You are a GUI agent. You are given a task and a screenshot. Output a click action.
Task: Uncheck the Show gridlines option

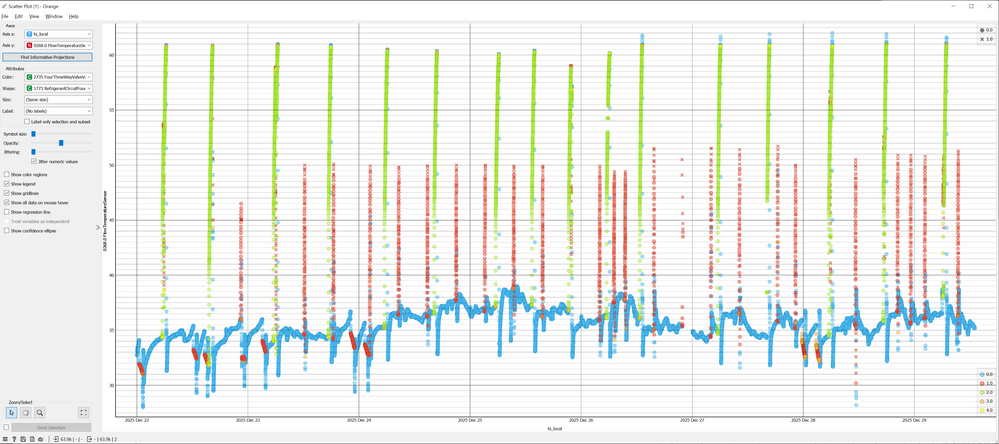pyautogui.click(x=7, y=193)
